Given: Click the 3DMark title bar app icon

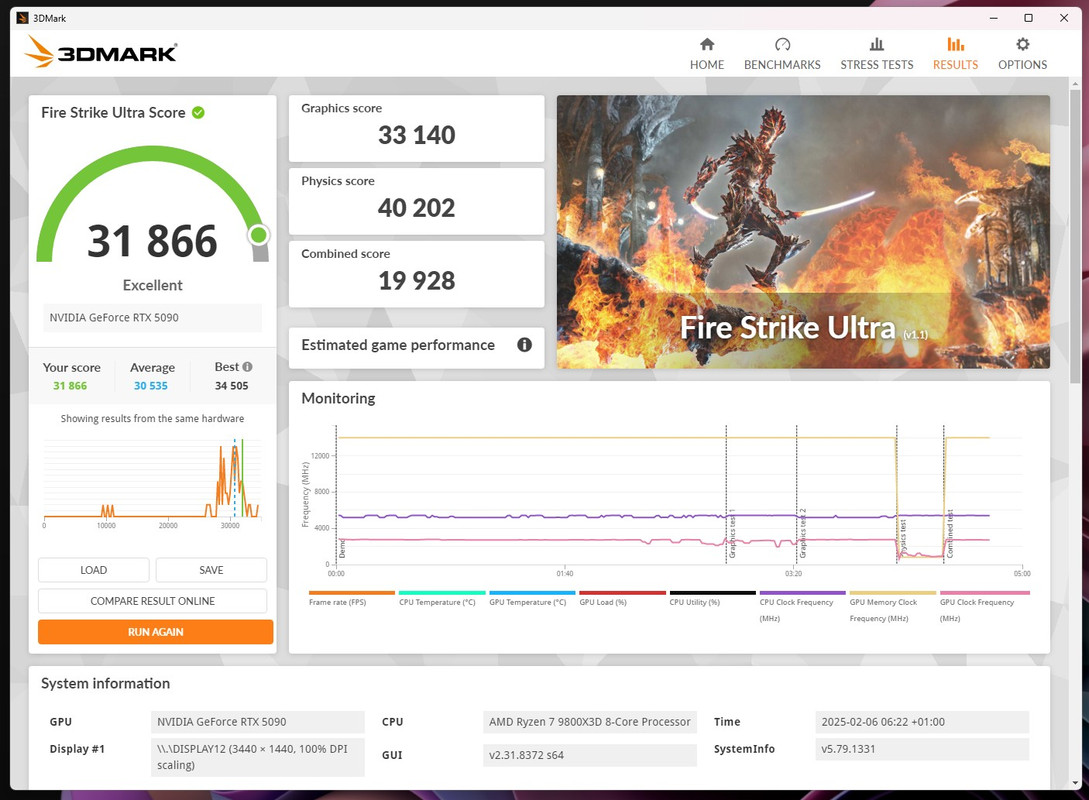Looking at the screenshot, I should point(22,18).
